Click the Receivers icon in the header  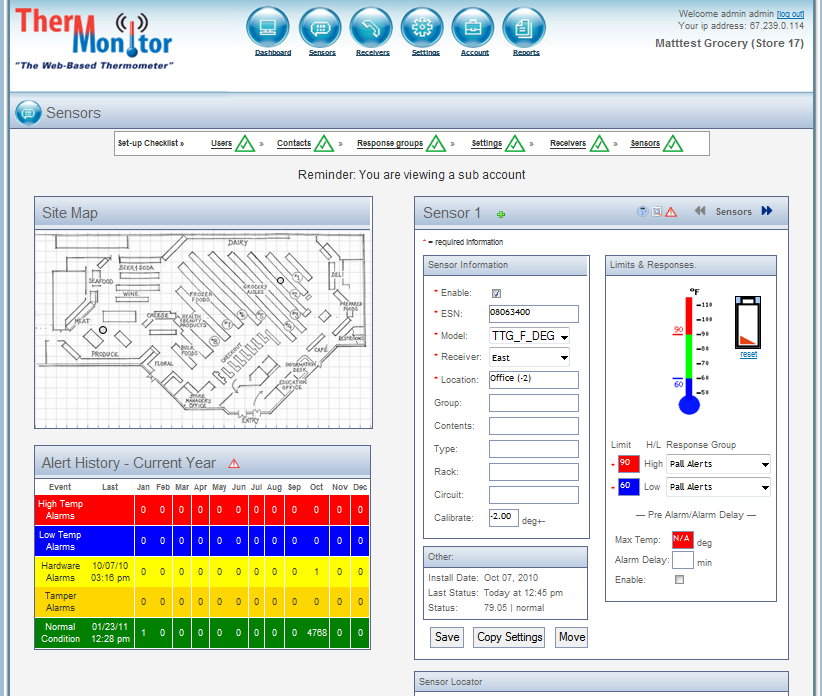click(371, 27)
